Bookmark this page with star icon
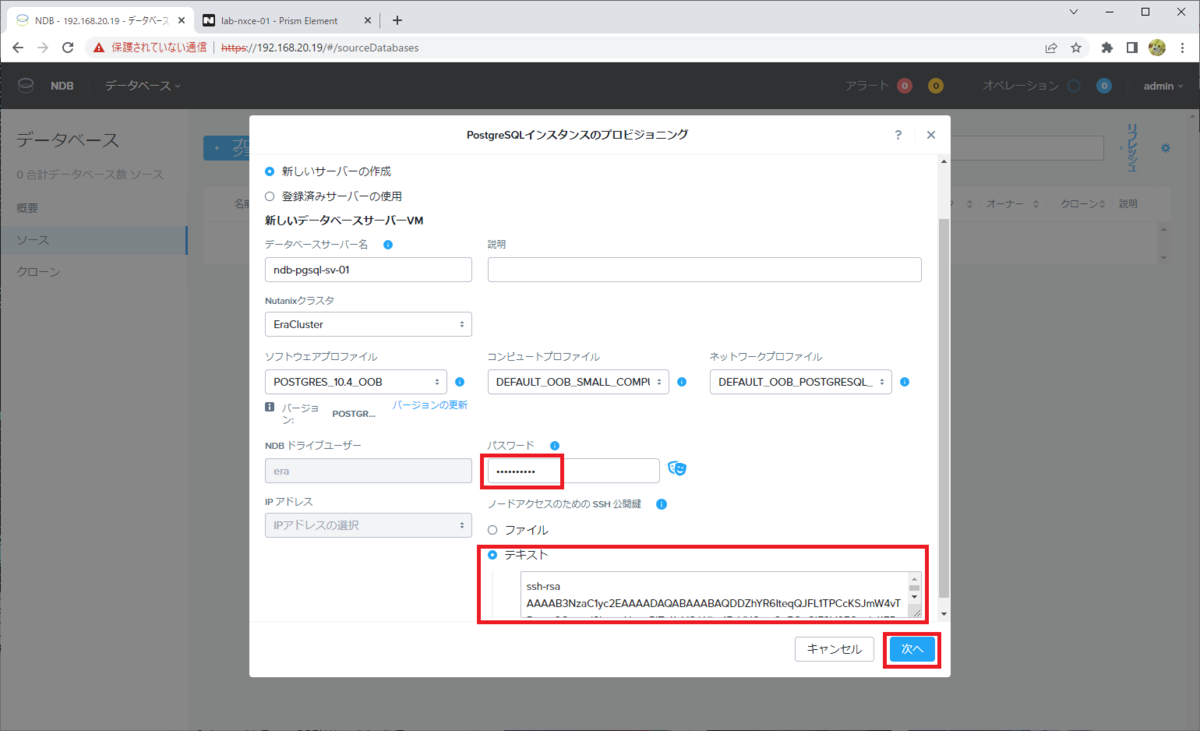 click(1076, 47)
